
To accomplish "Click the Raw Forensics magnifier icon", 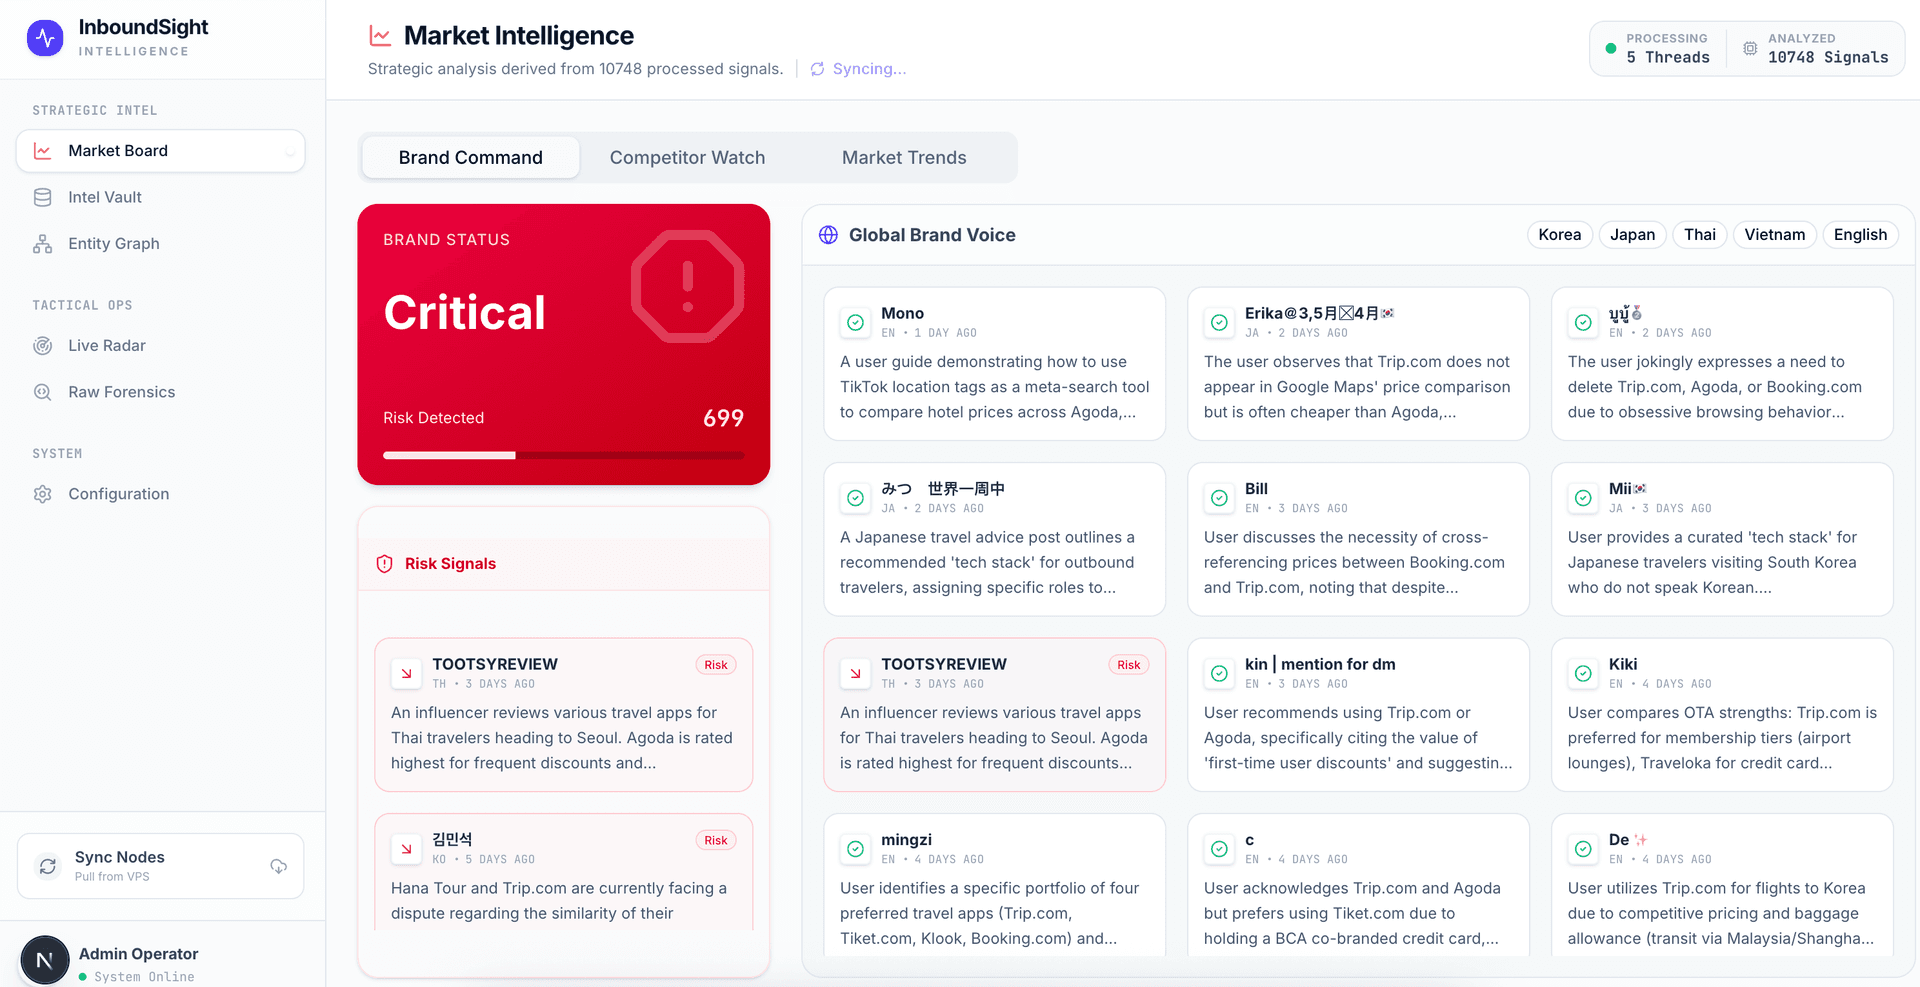I will [x=42, y=392].
